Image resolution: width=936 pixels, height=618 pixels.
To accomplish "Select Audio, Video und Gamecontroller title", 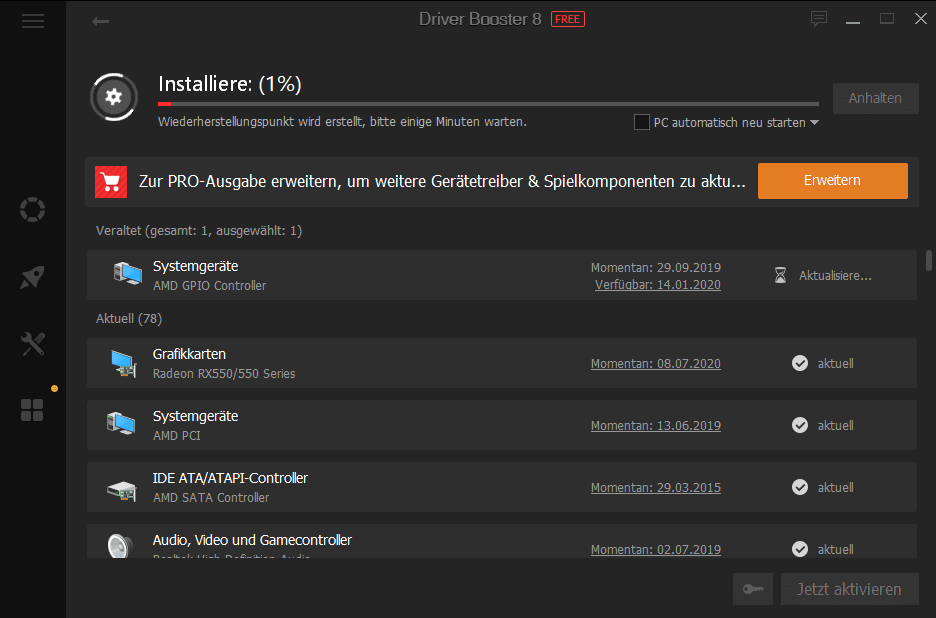I will [x=252, y=540].
